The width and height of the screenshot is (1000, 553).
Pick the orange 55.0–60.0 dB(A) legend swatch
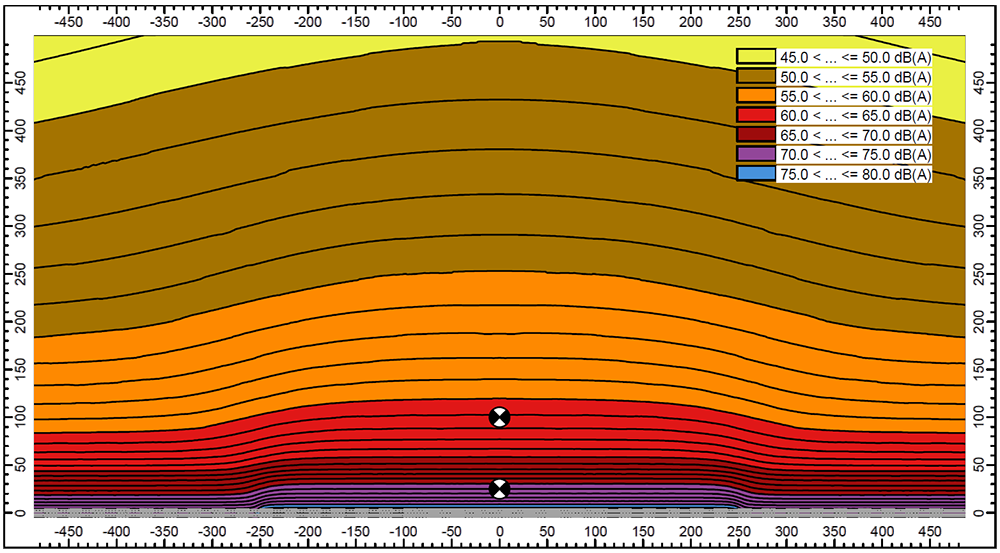(756, 95)
